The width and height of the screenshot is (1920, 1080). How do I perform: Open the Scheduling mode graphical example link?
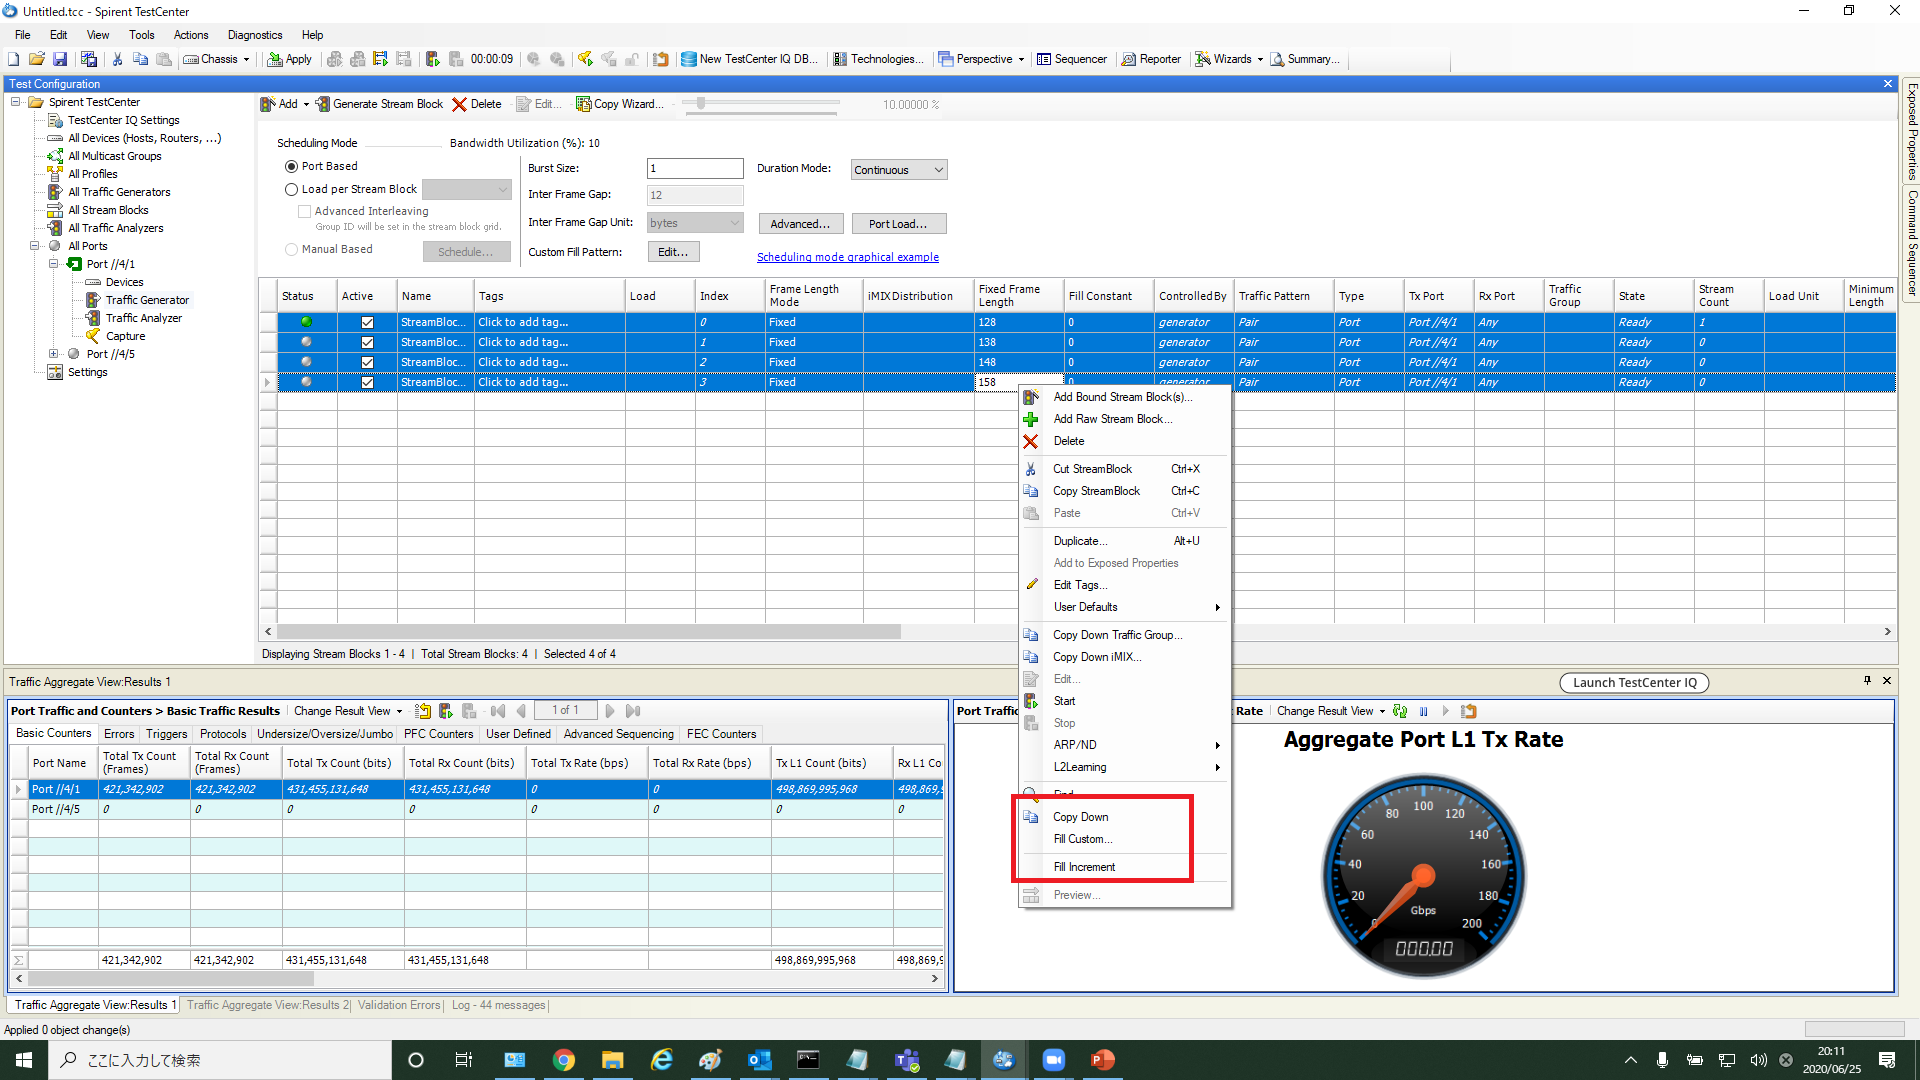click(x=848, y=257)
